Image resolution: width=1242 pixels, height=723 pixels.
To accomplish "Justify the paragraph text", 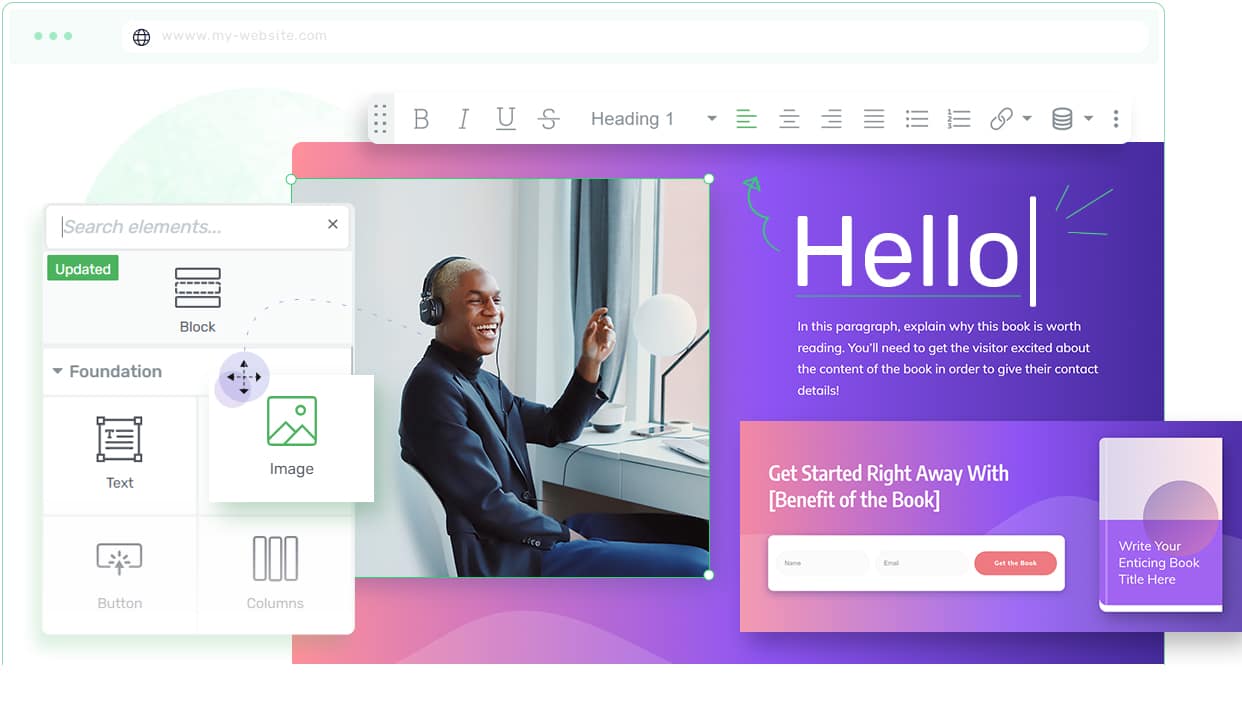I will (x=873, y=118).
